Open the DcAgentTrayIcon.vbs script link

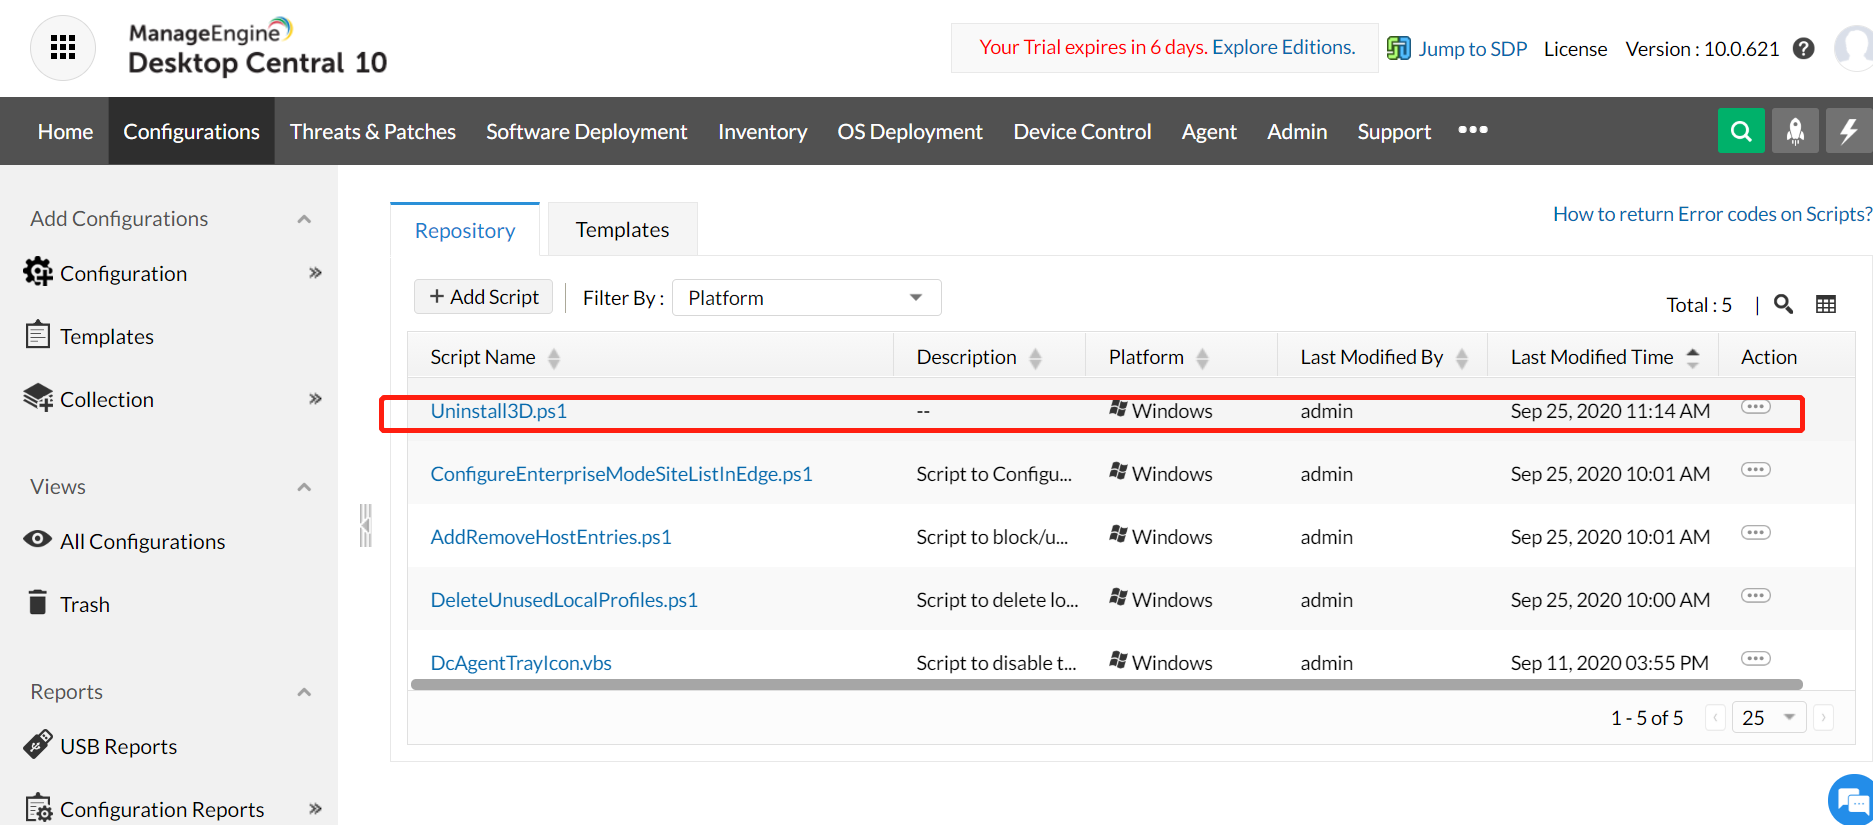click(521, 663)
